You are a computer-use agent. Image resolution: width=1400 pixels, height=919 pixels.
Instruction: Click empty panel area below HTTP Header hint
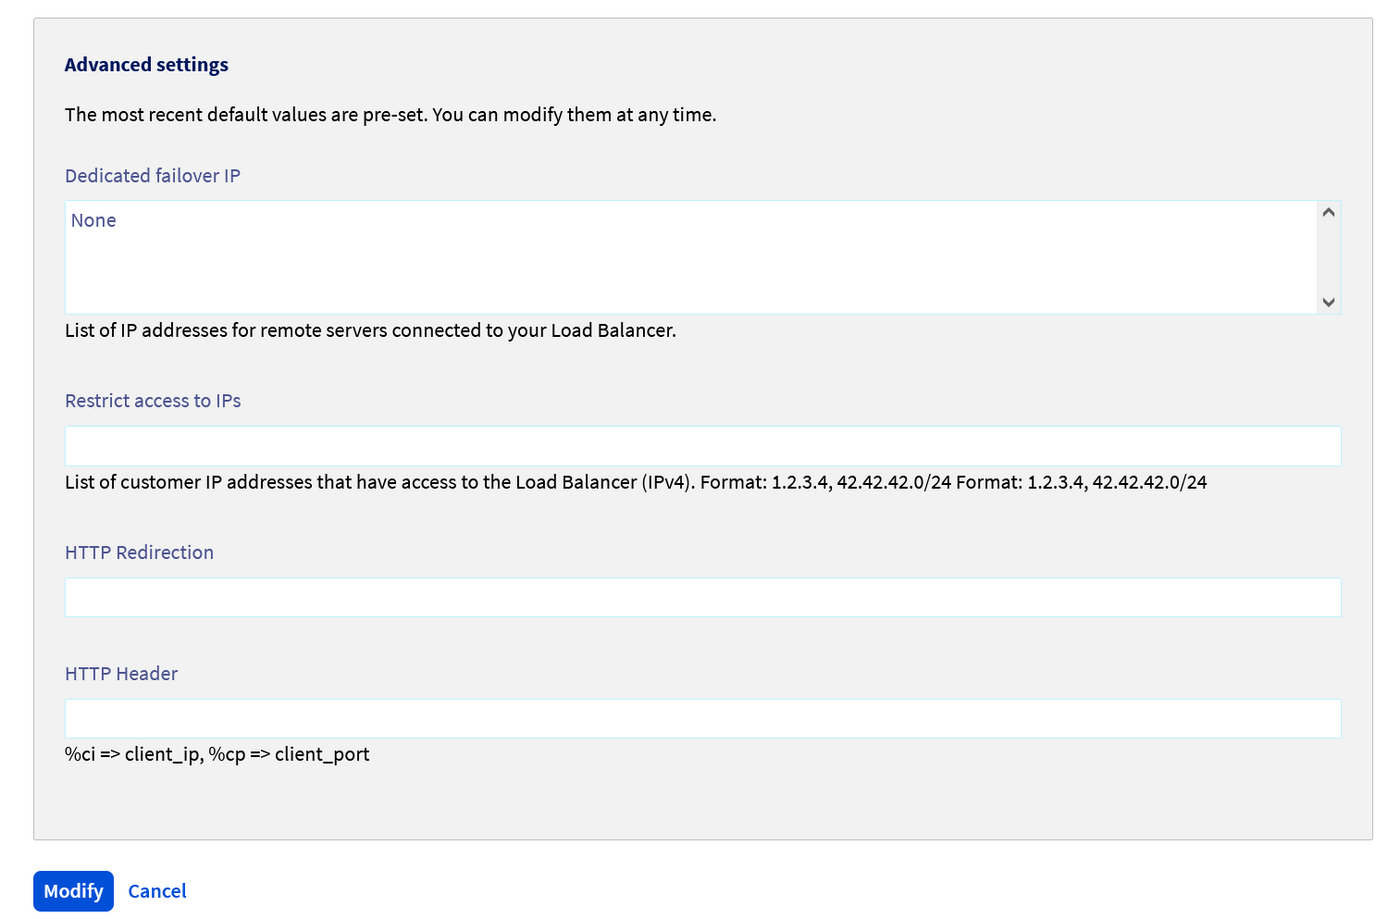700,800
